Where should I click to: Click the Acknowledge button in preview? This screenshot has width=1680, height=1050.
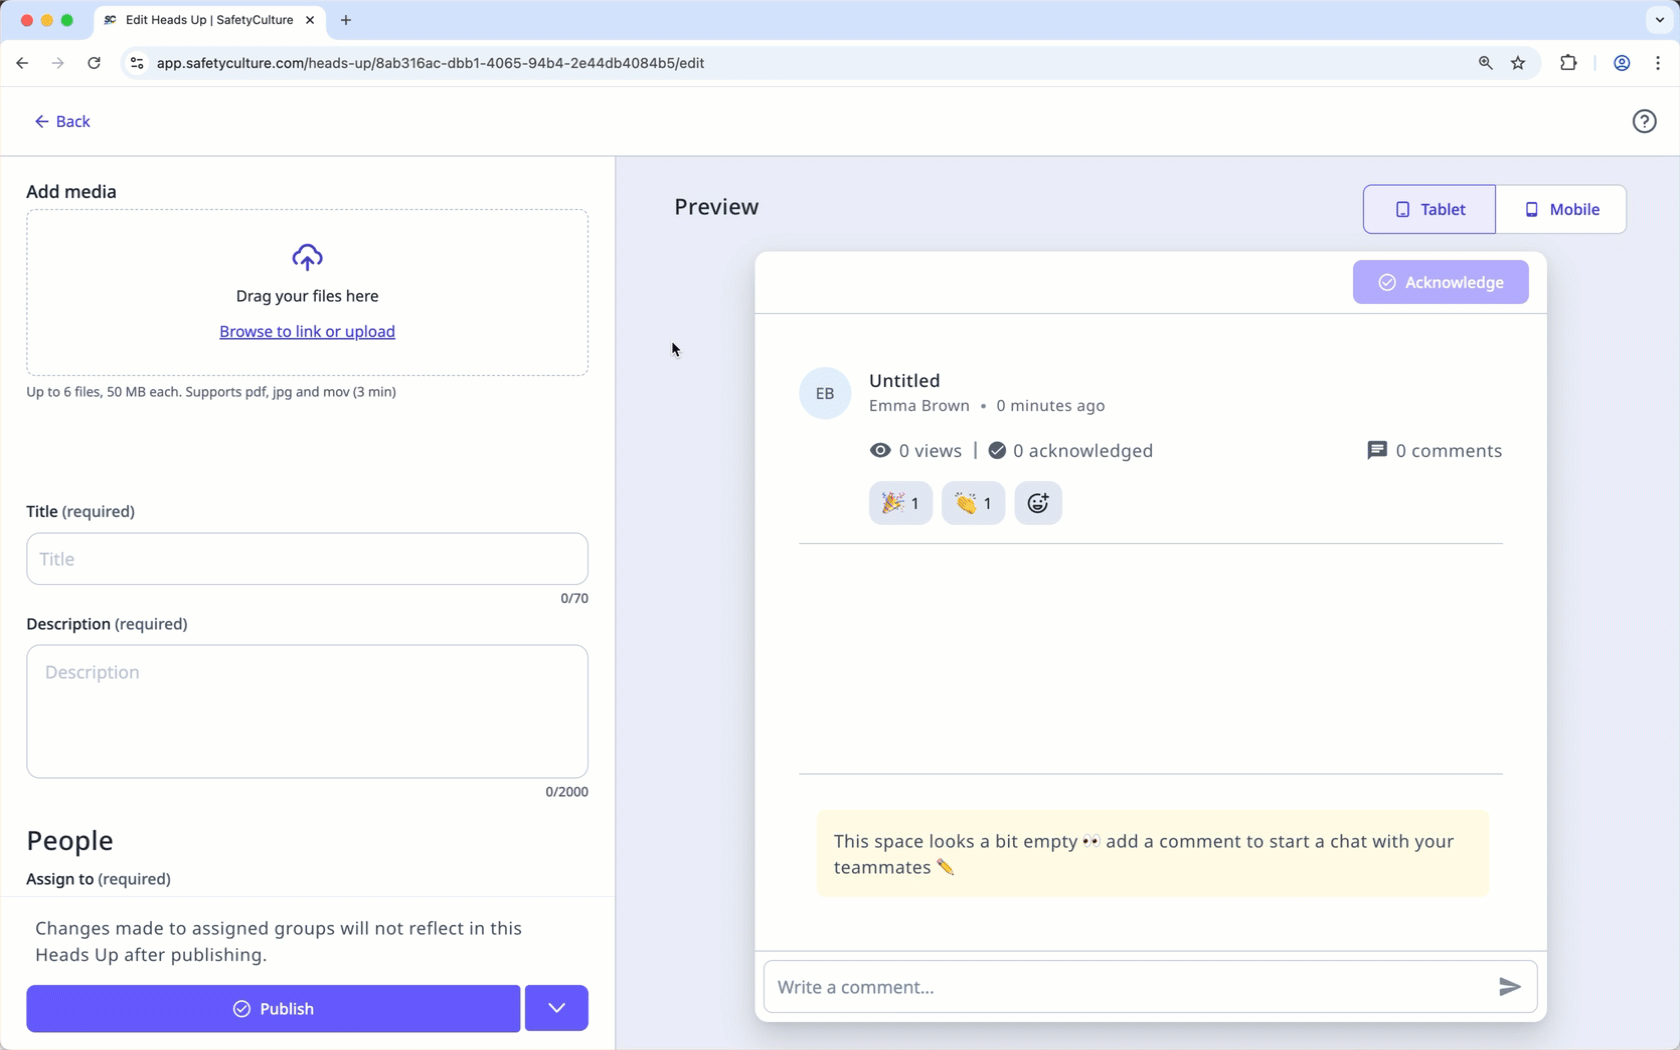(1440, 282)
